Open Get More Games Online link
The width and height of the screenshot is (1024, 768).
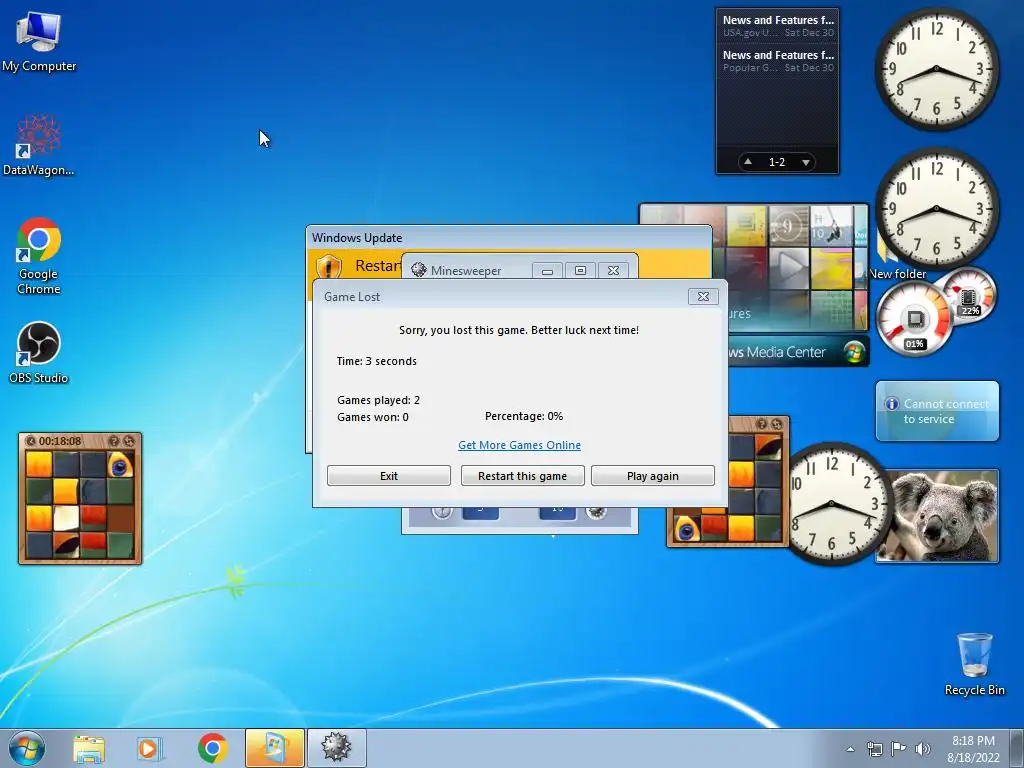pyautogui.click(x=519, y=445)
